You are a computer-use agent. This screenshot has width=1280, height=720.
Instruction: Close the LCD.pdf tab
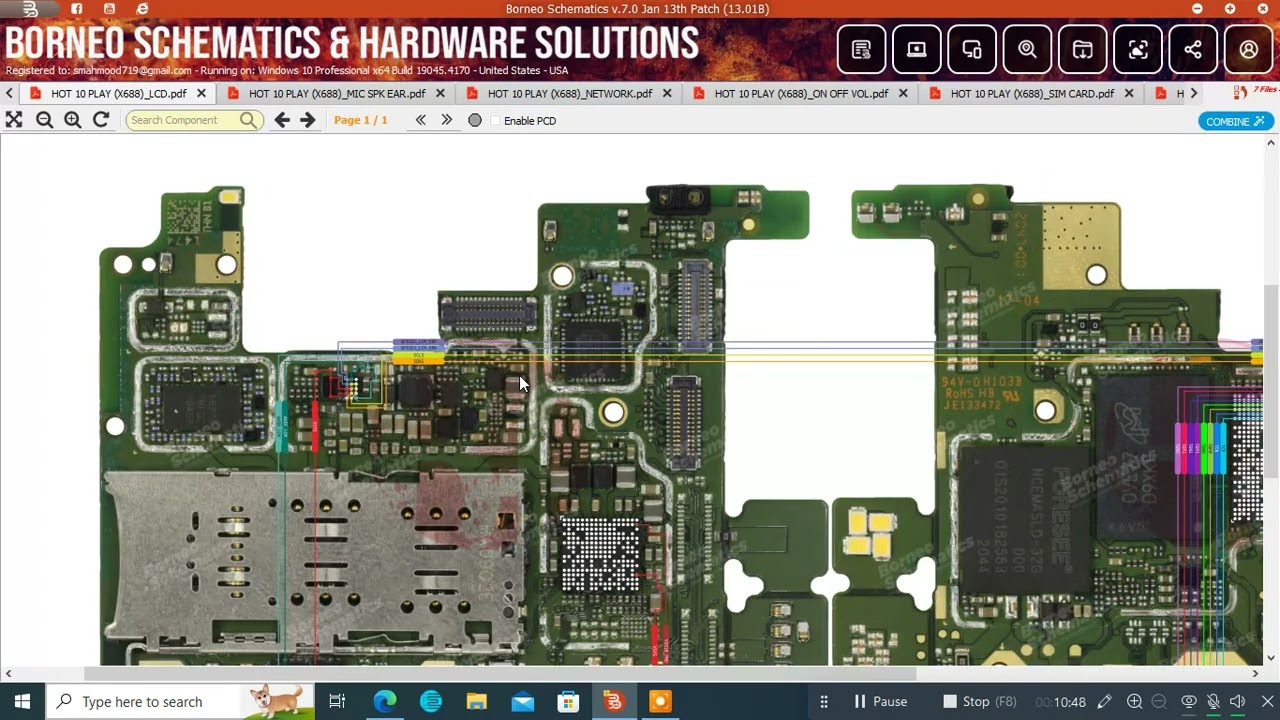pyautogui.click(x=201, y=93)
